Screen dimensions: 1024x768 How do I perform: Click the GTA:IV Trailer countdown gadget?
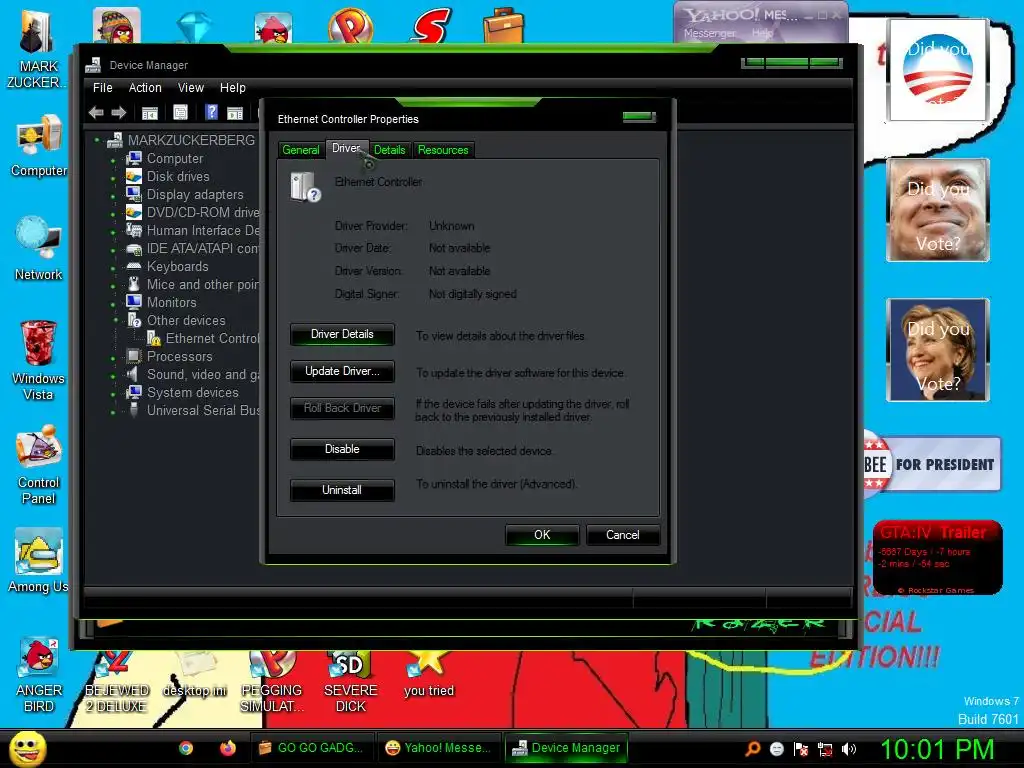click(x=937, y=558)
